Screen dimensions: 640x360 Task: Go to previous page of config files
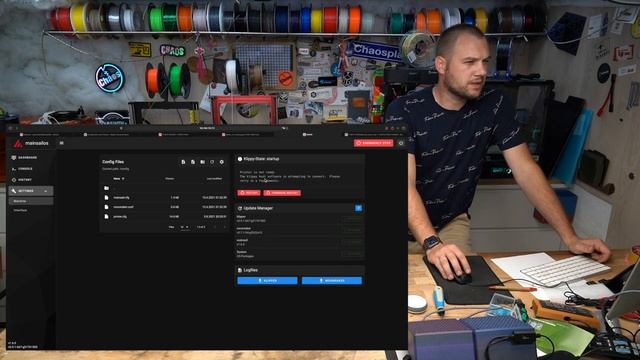point(215,227)
